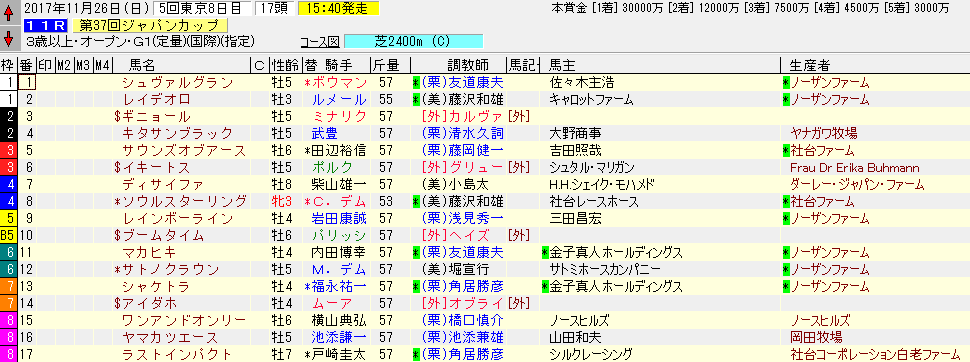970x362 pixels.
Task: Click the 印 mark cell for horse number 1
Action: point(45,83)
